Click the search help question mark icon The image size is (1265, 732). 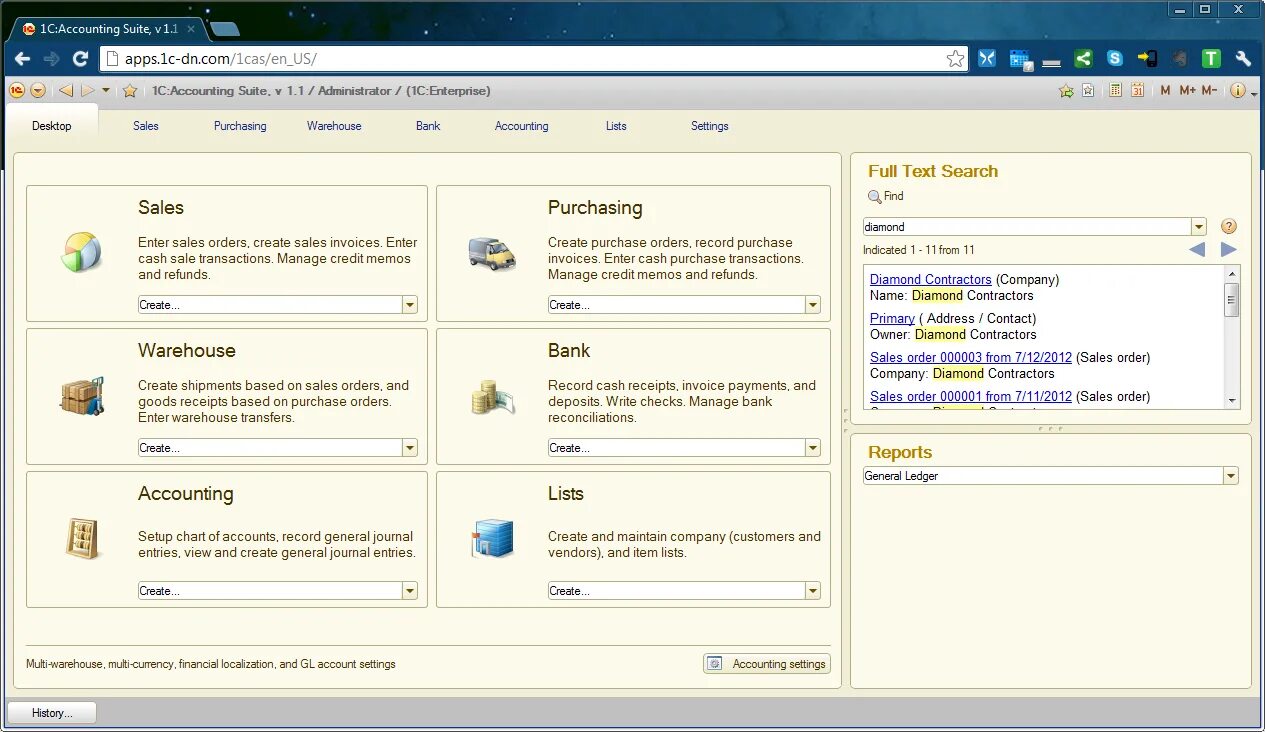tap(1229, 227)
